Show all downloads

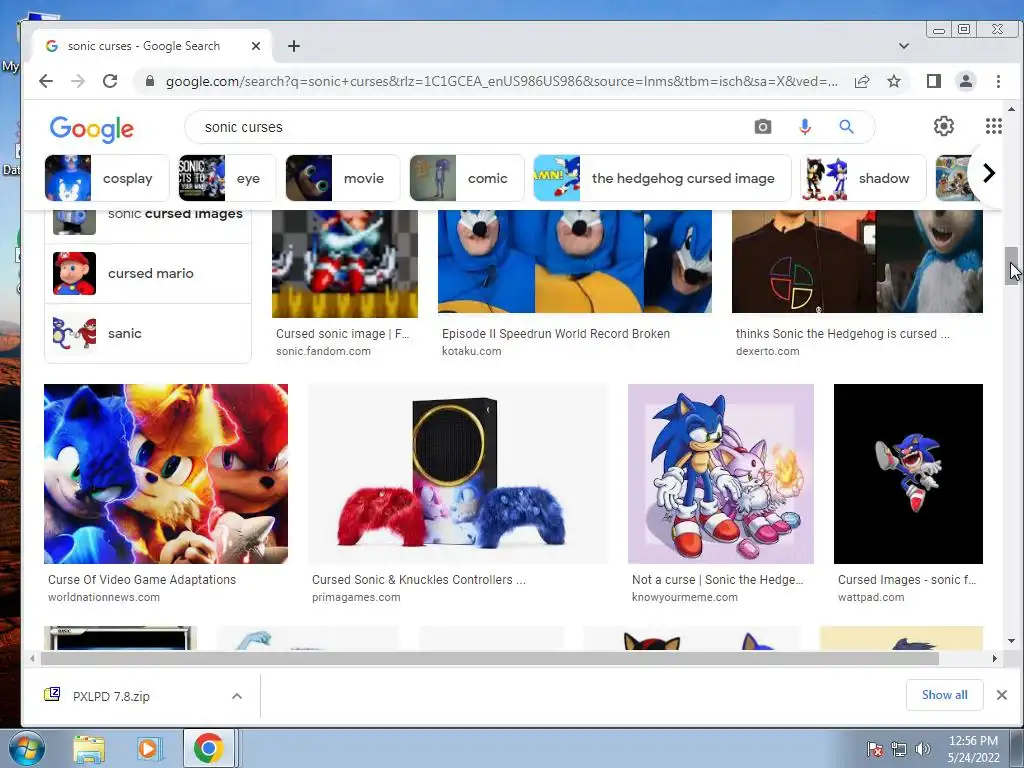click(x=944, y=695)
